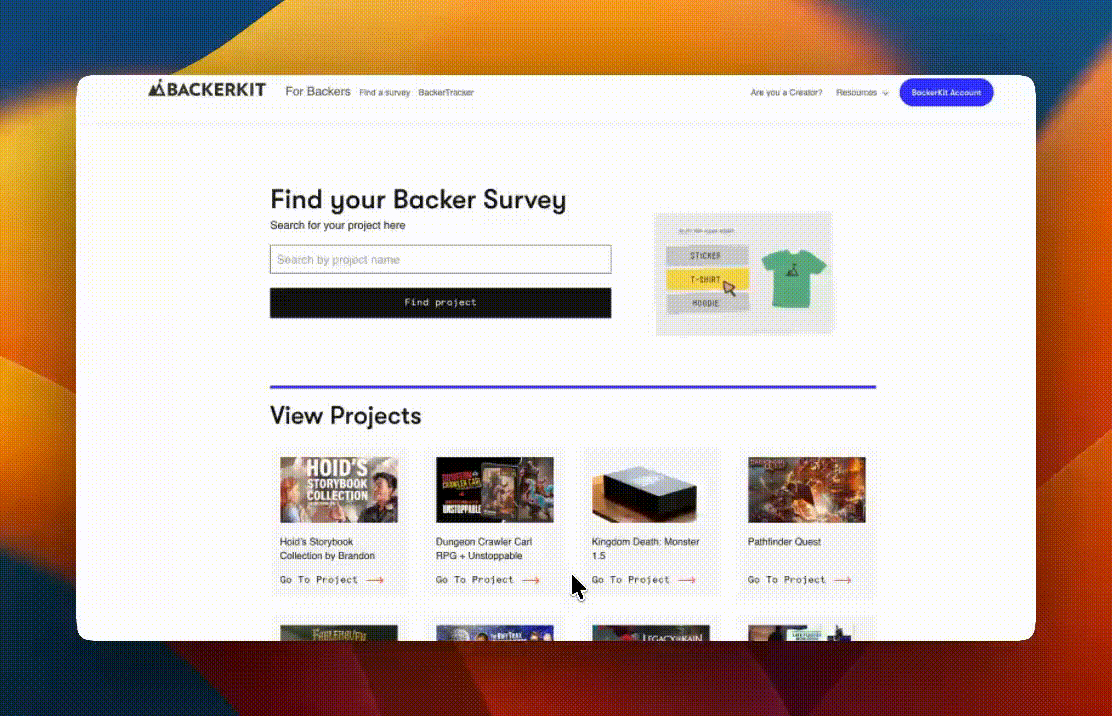The image size is (1112, 716).
Task: Go To Project link under Dungeon Crawler Carl
Action: pyautogui.click(x=488, y=580)
